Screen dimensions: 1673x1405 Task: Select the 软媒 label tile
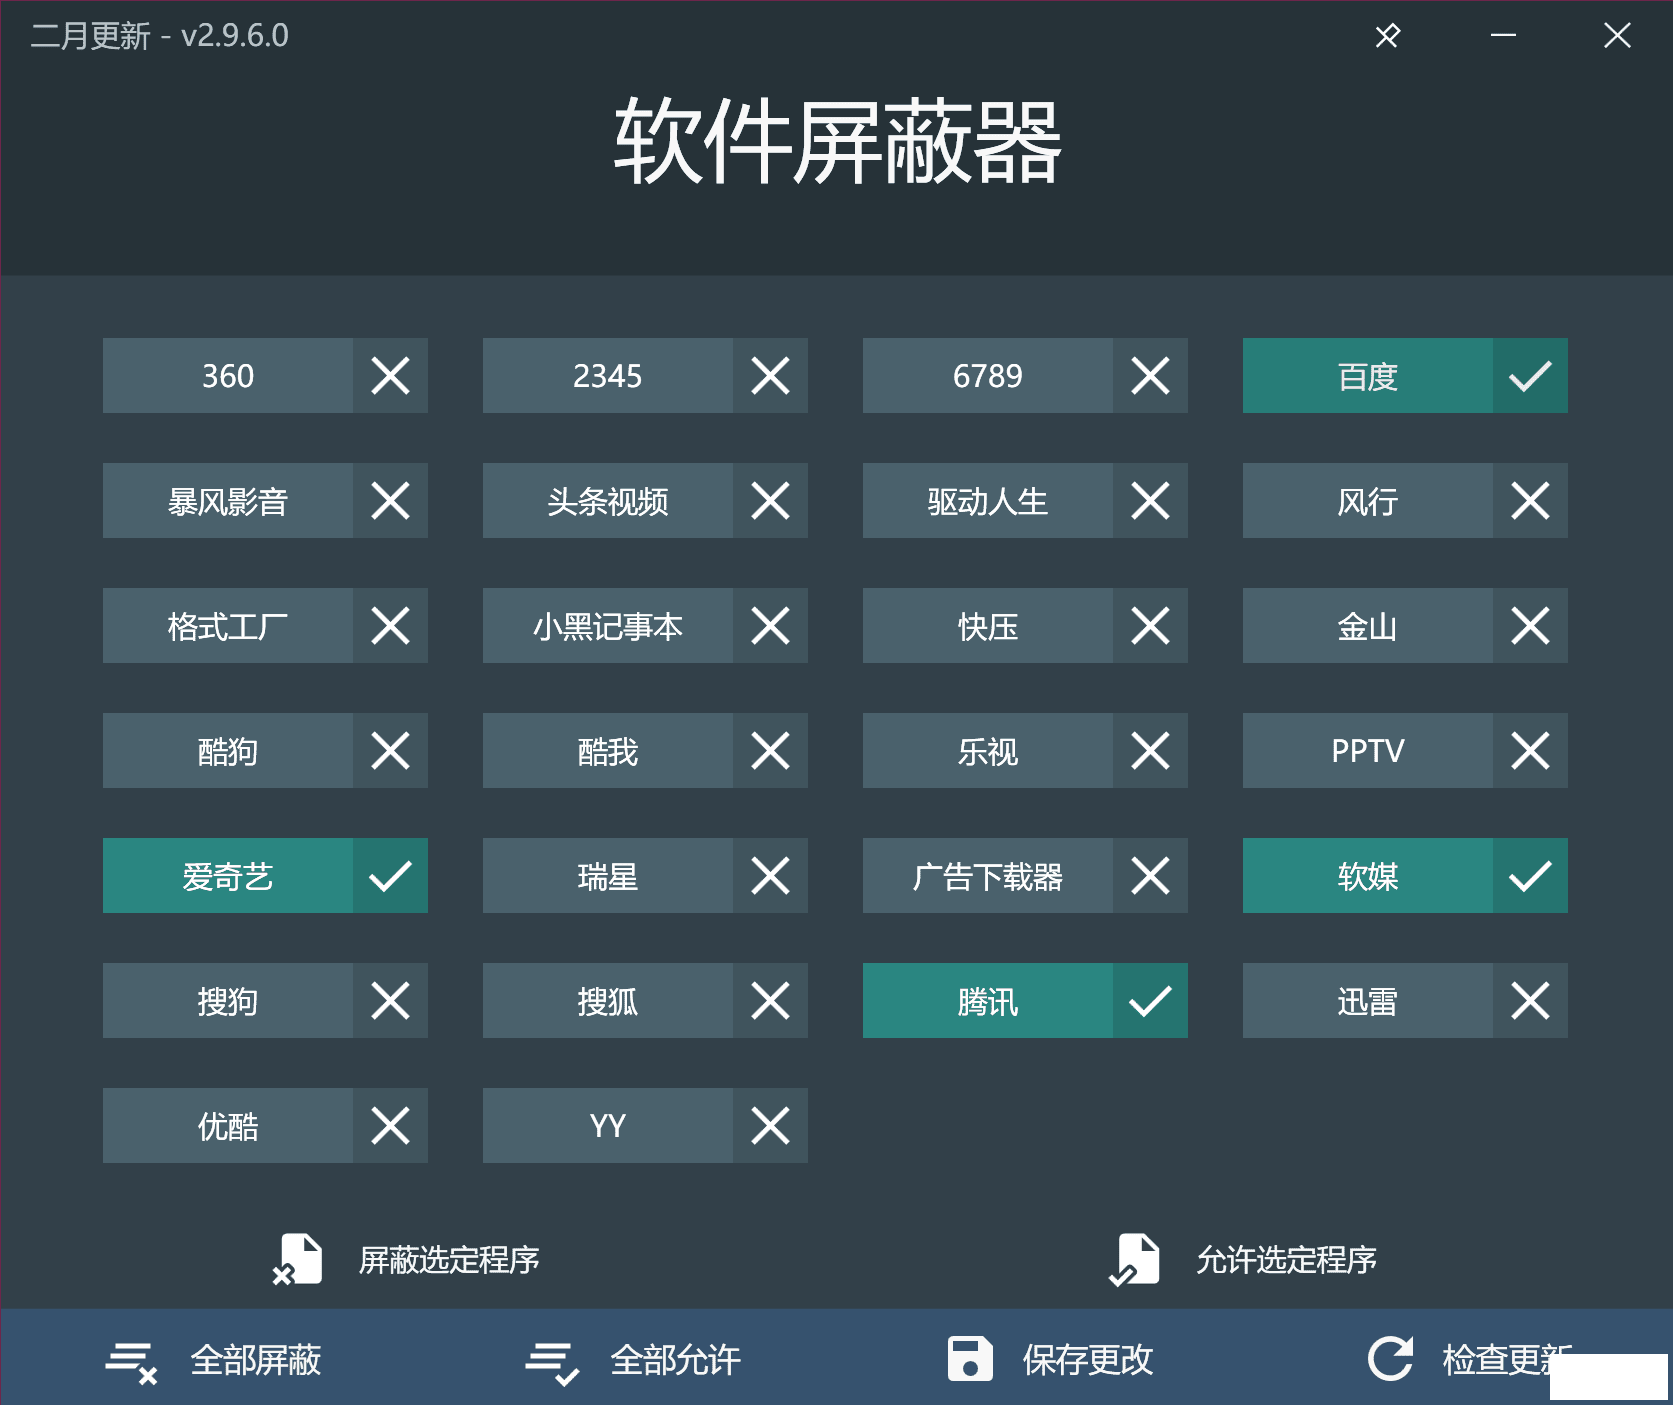(x=1368, y=876)
